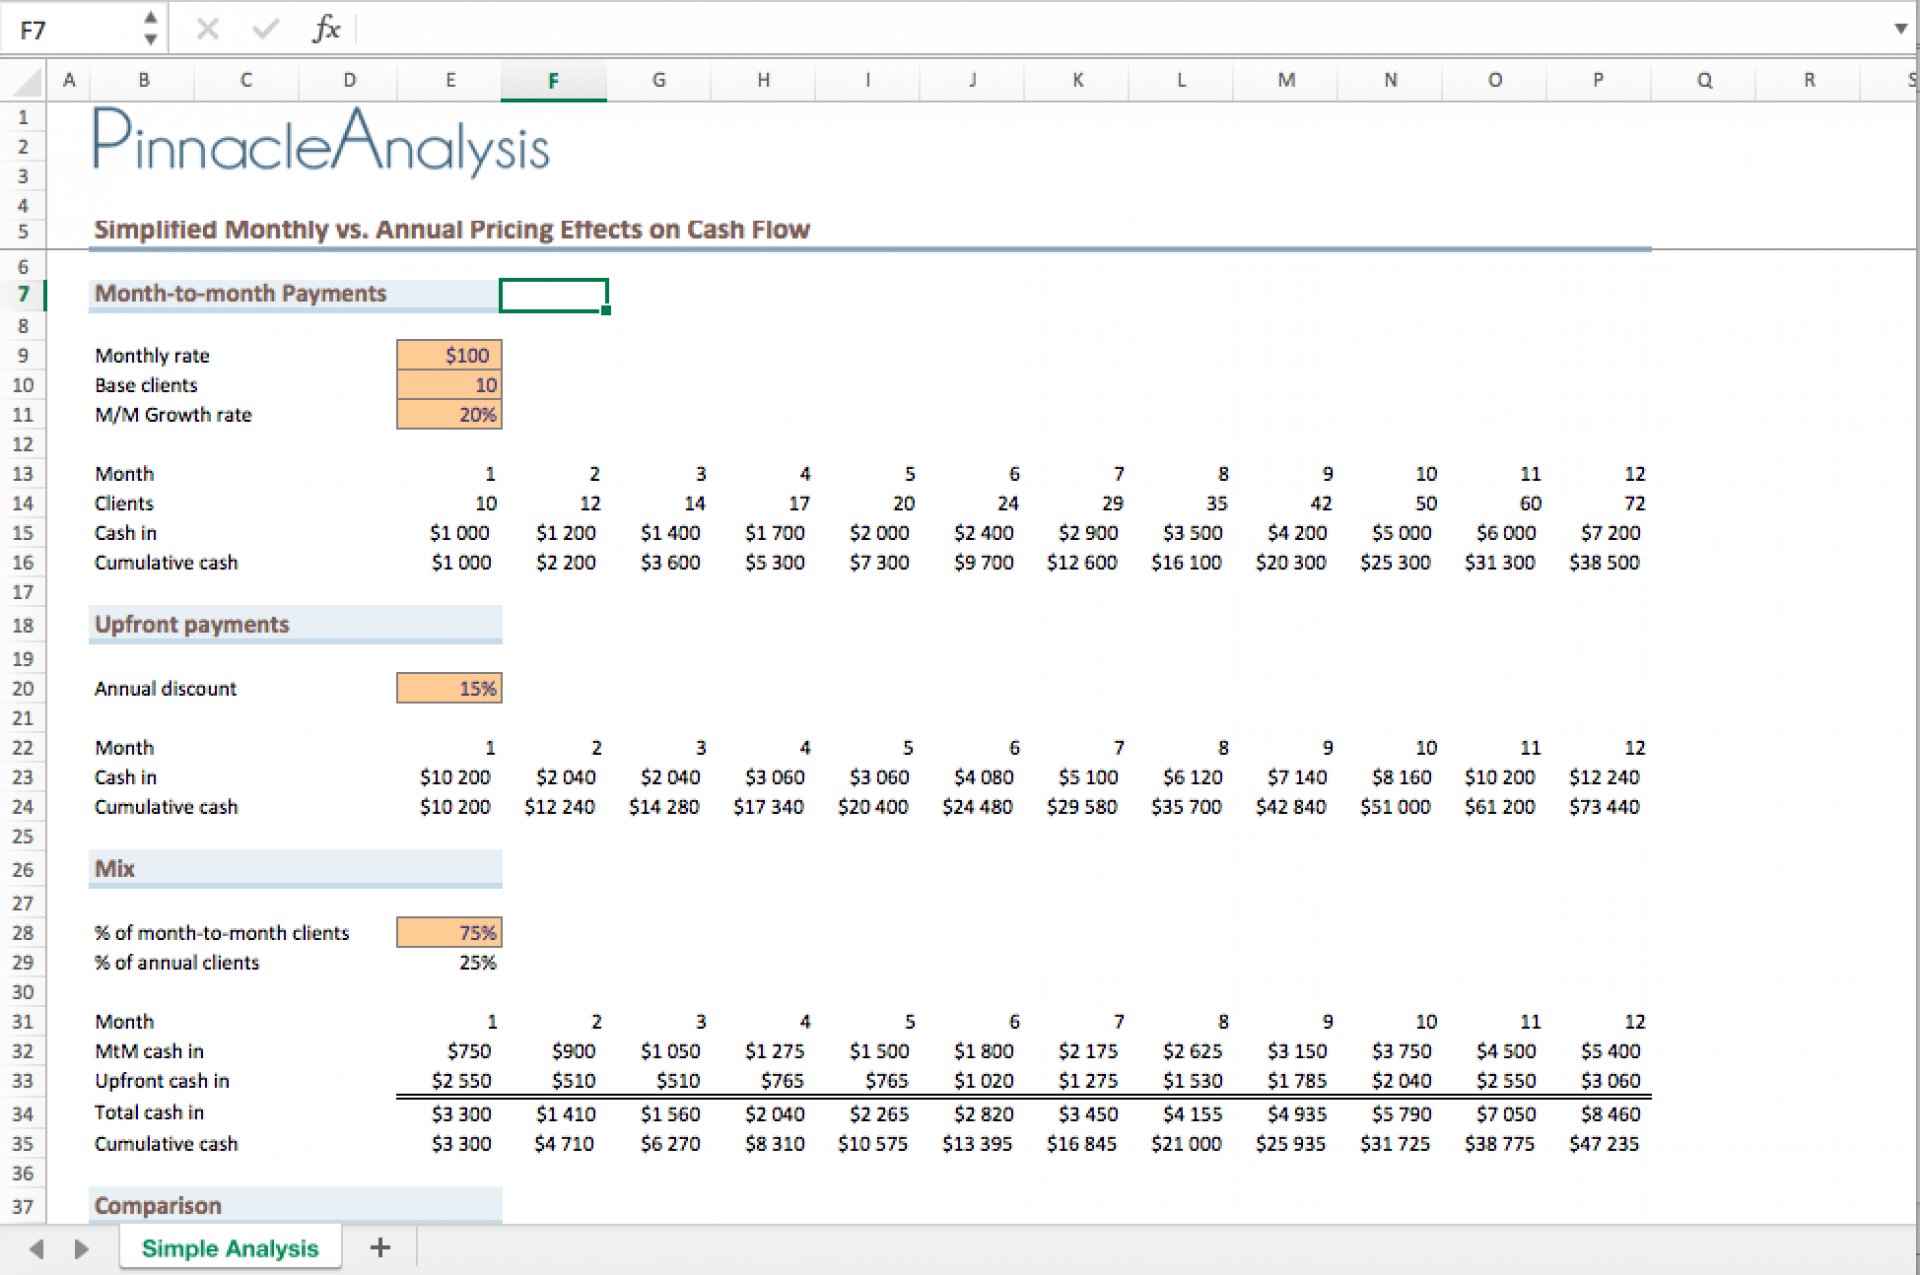Click the PinnacleAnalysis logo

tap(321, 143)
